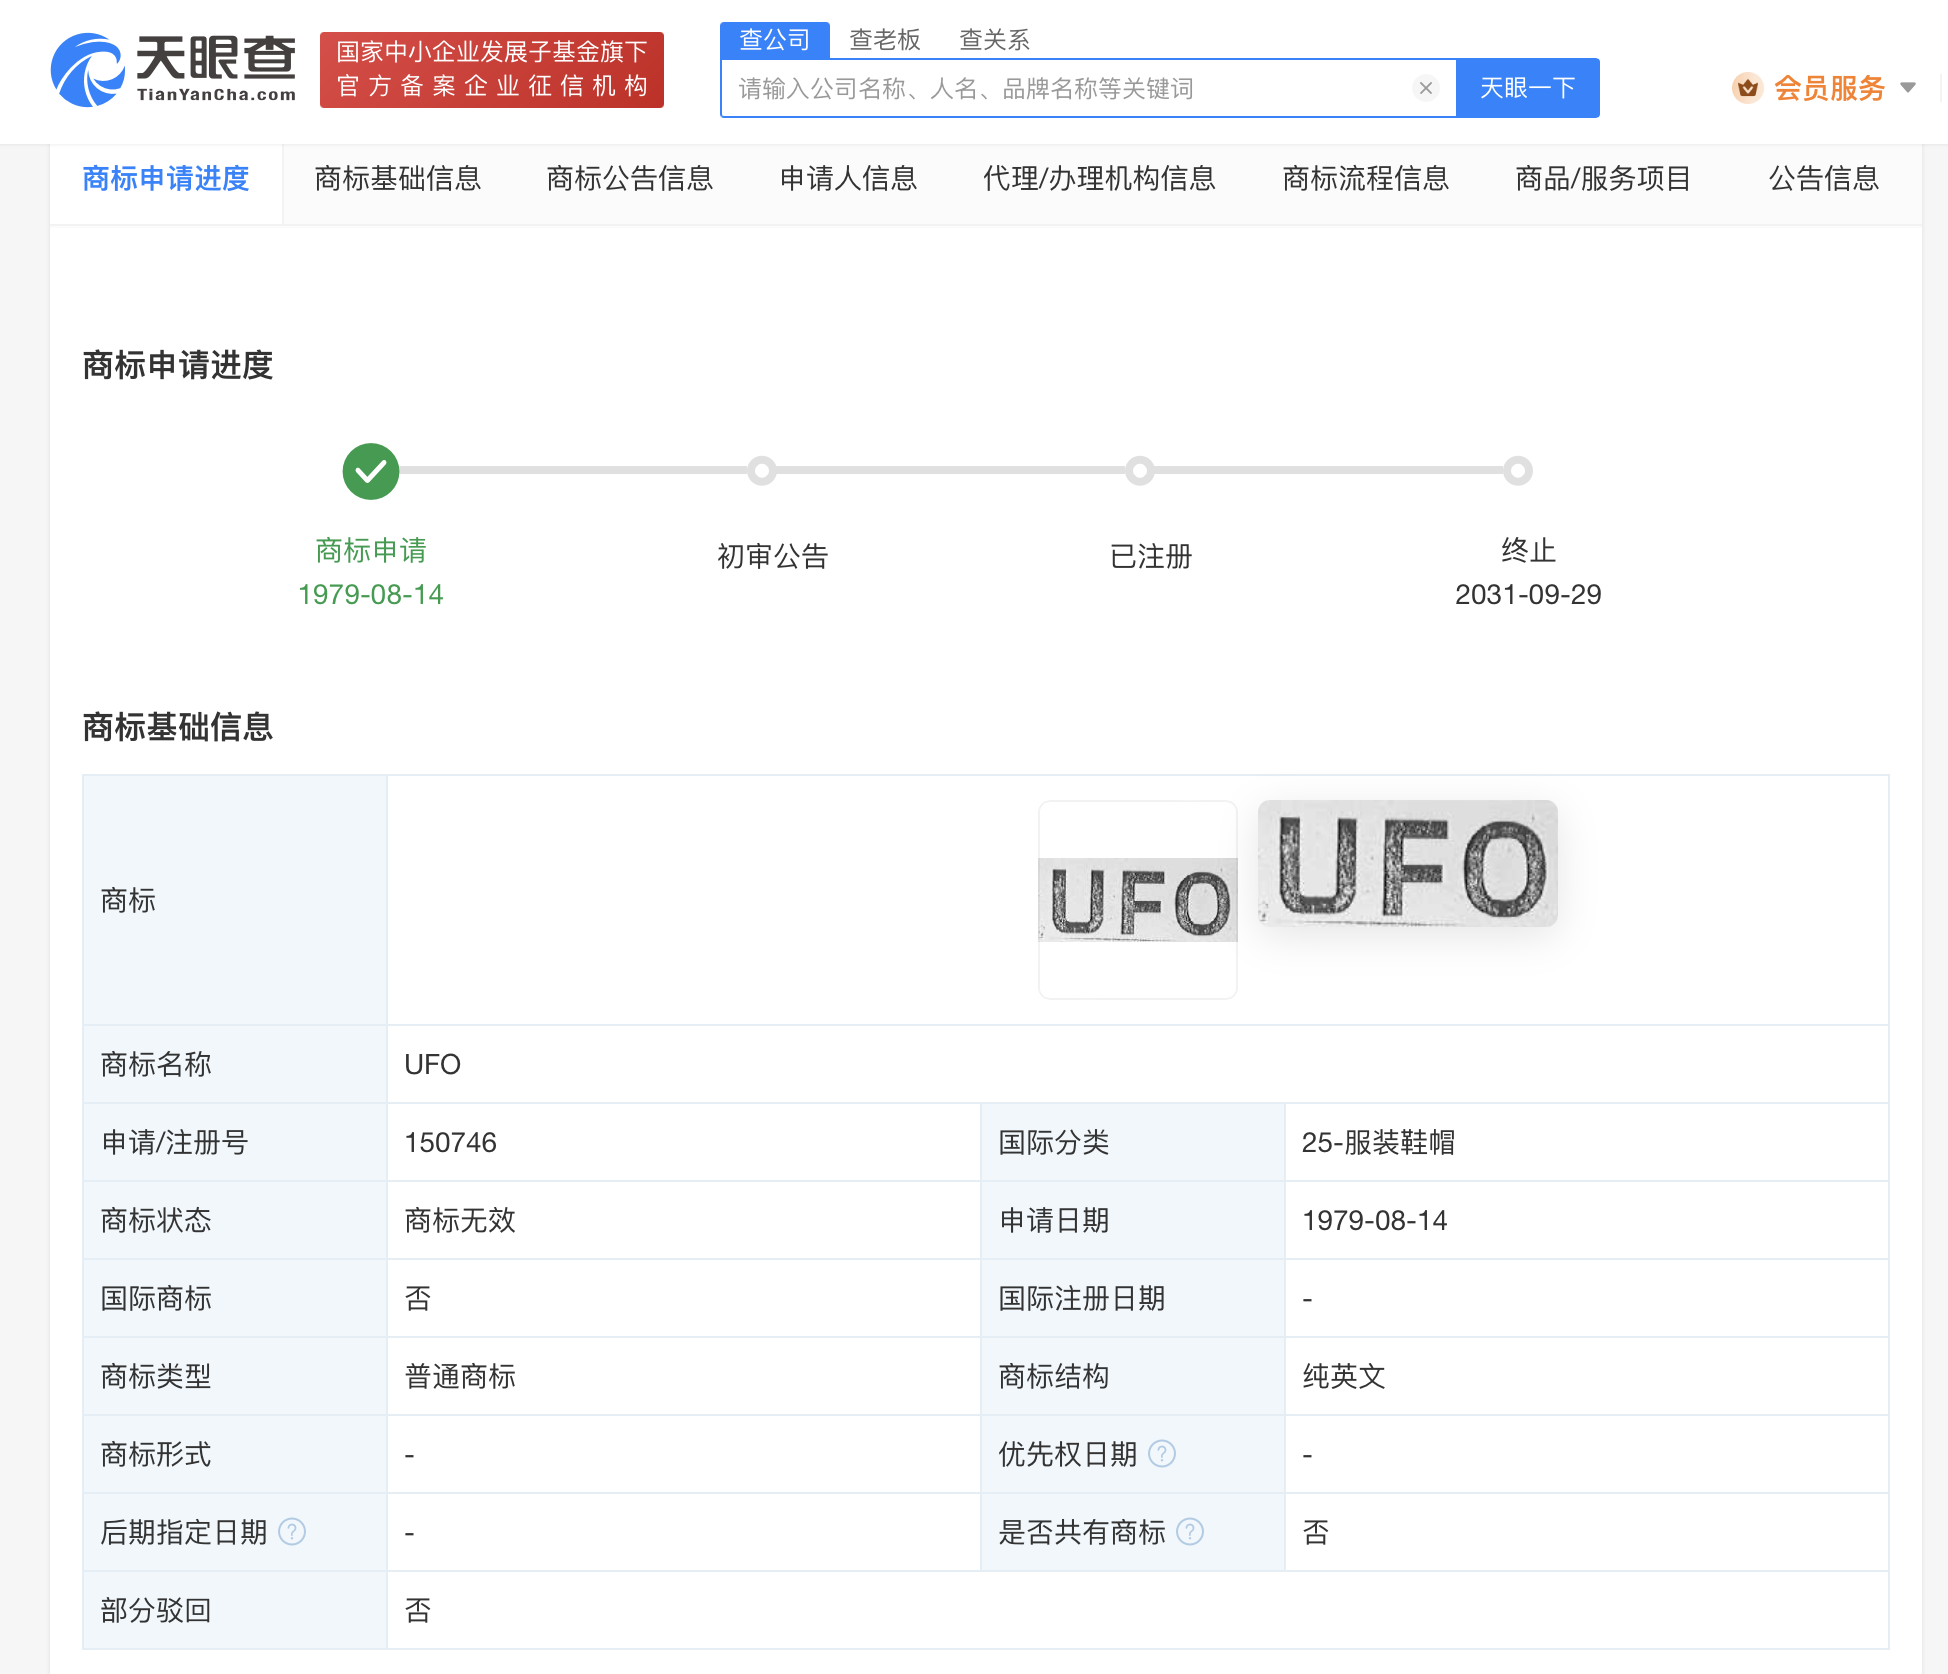Switch to 商标基础信息 tab
1948x1674 pixels.
tap(397, 179)
